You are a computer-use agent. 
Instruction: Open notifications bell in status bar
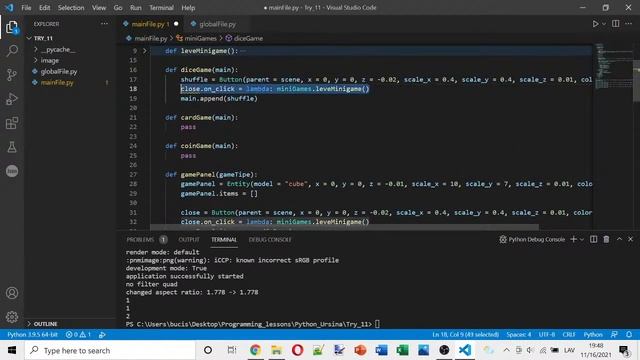629,334
